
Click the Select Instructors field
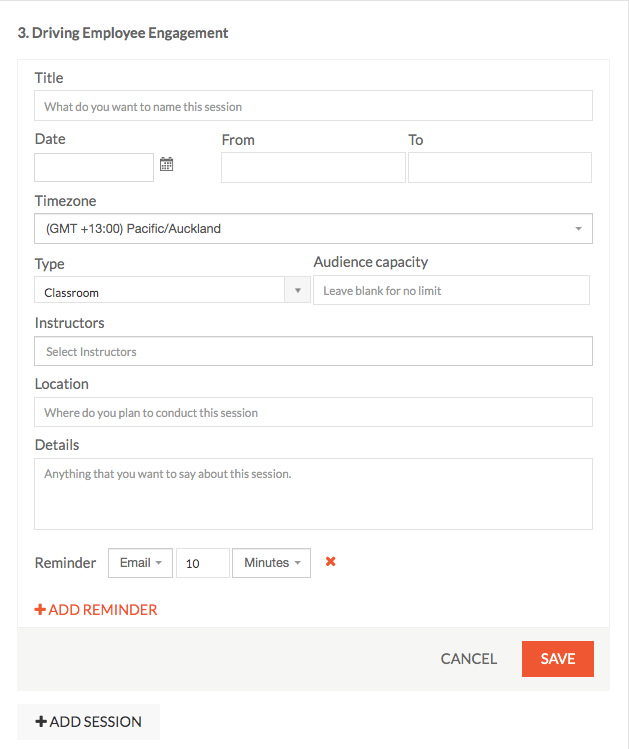(x=313, y=351)
